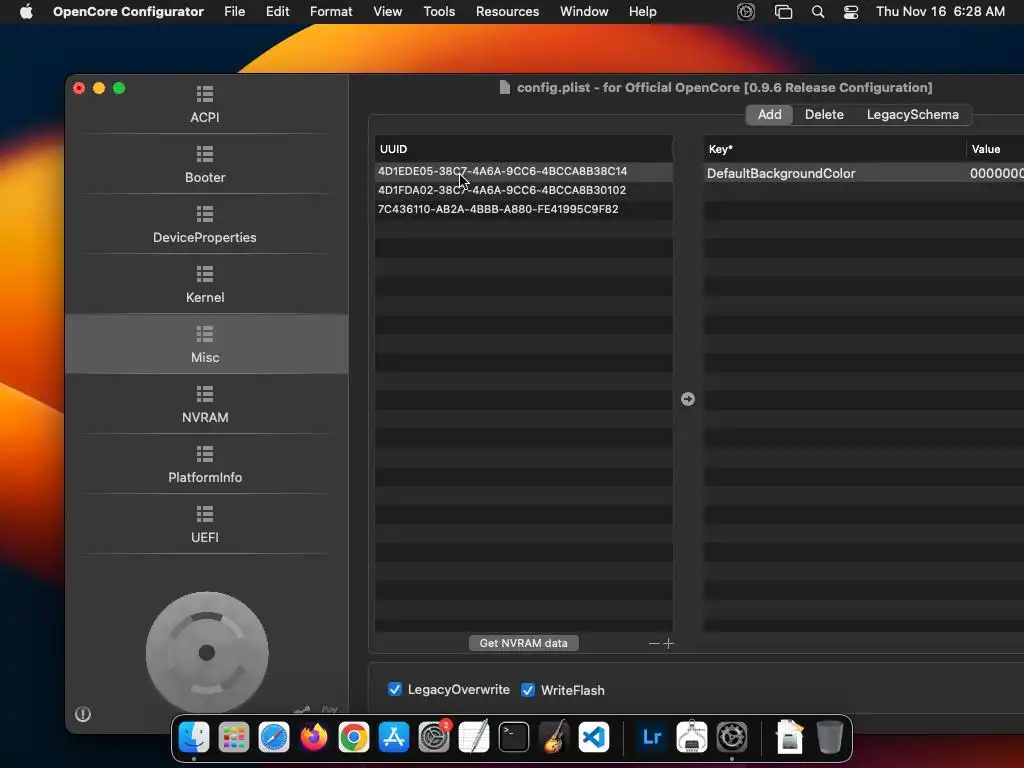Screen dimensions: 1024x768
Task: Toggle the LegacyOverwrite checkbox
Action: tap(394, 690)
